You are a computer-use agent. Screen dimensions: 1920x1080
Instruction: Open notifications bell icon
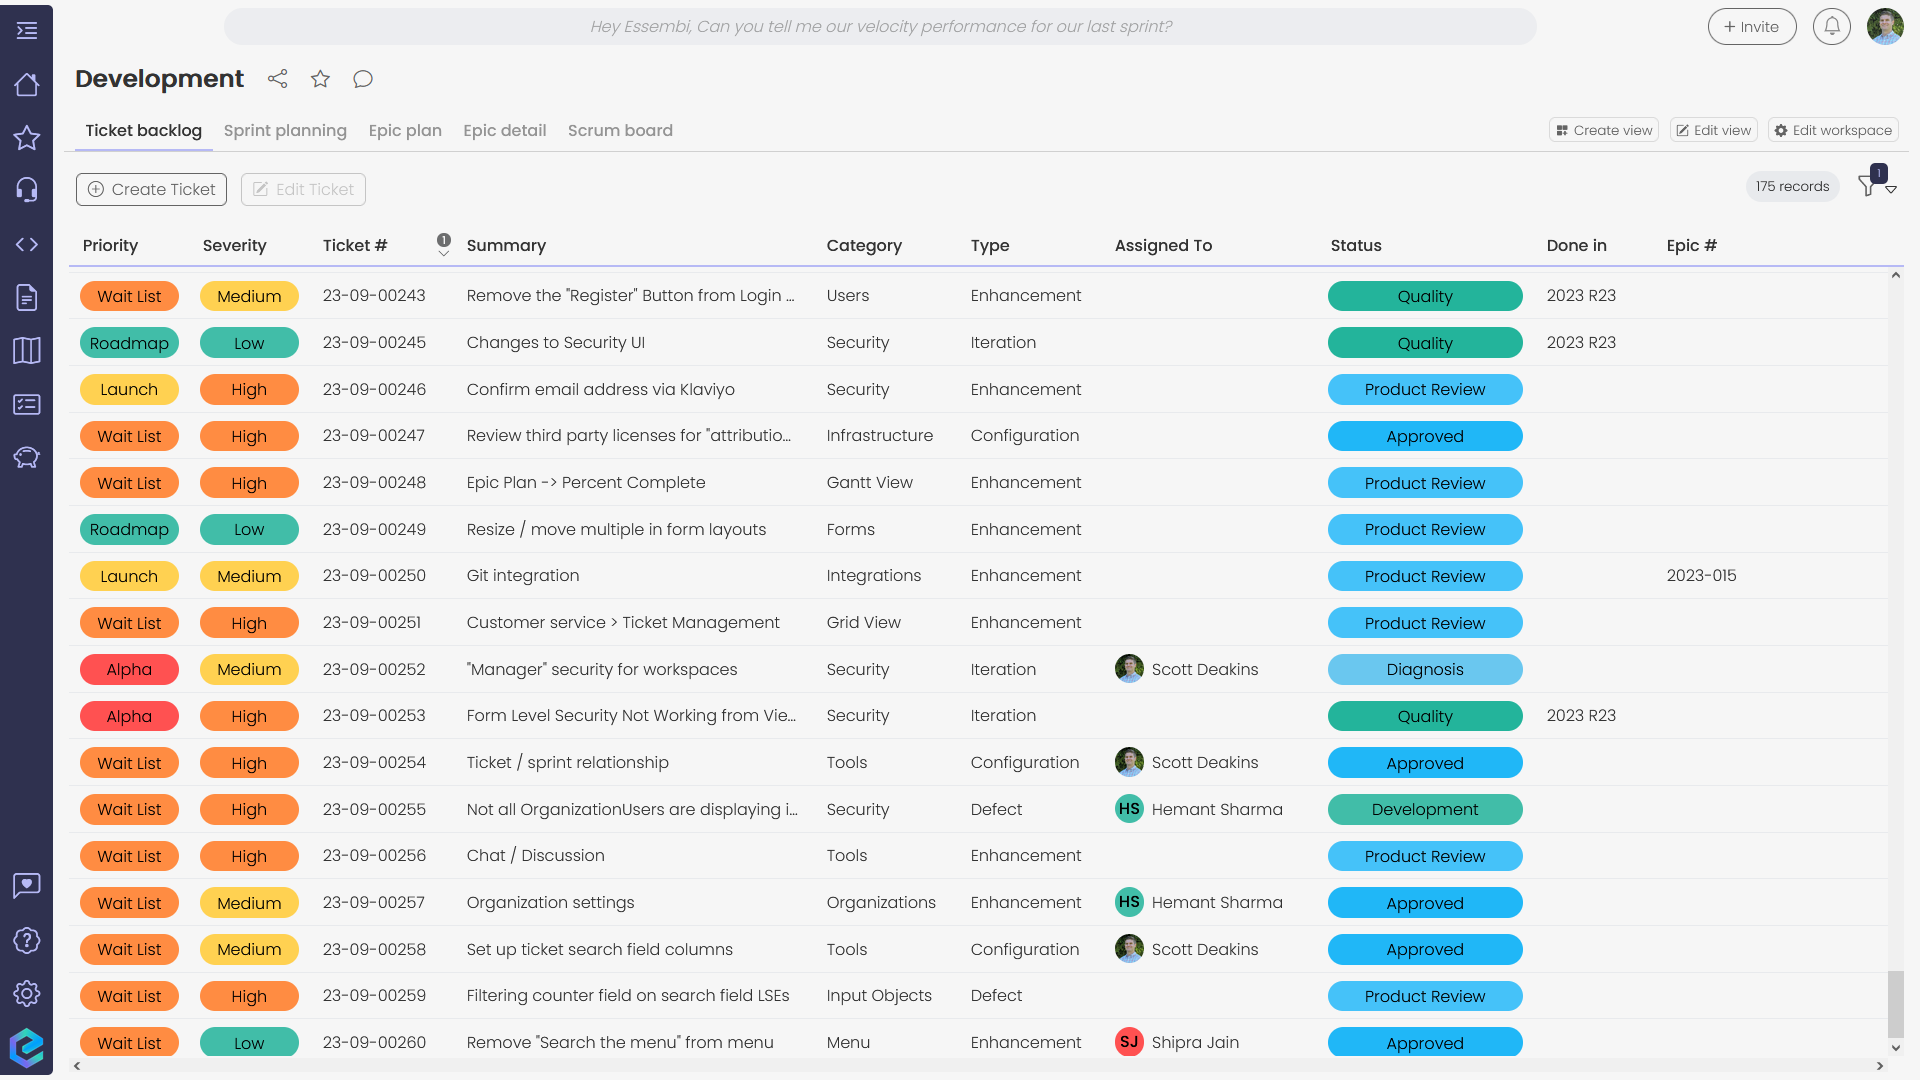[x=1831, y=27]
